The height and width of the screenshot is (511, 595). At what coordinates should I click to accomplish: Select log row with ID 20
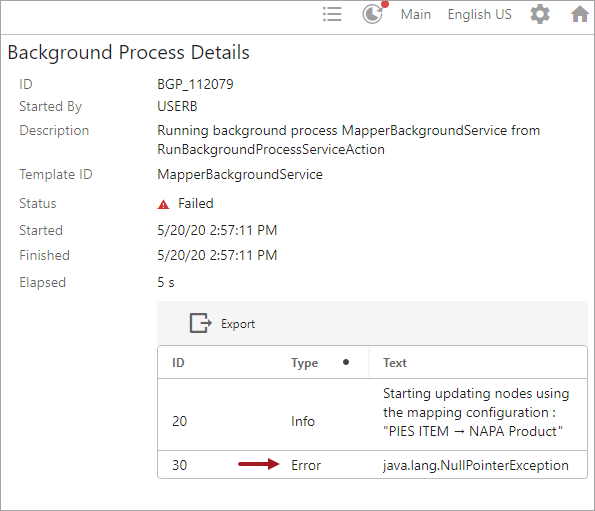pos(372,414)
